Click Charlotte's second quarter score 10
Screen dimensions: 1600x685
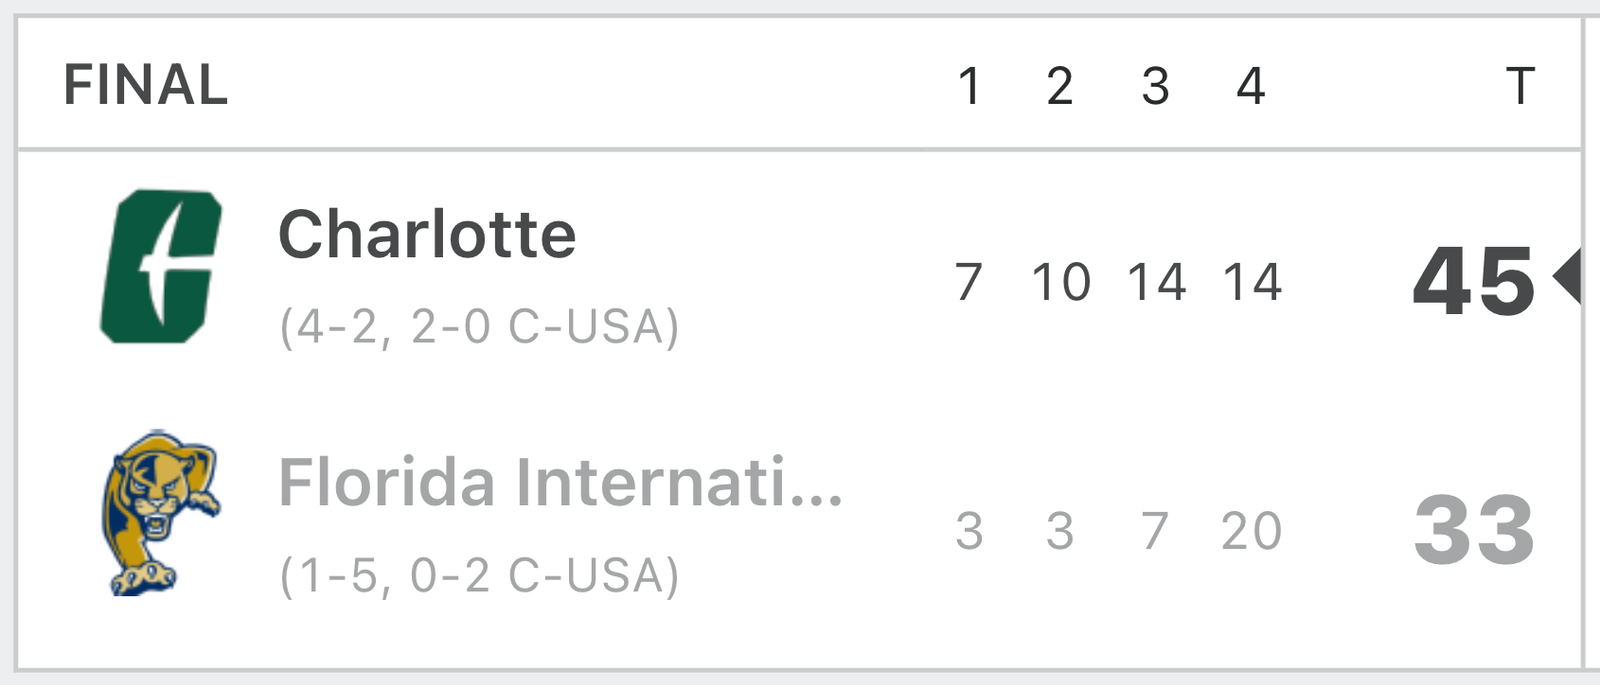pyautogui.click(x=1061, y=282)
